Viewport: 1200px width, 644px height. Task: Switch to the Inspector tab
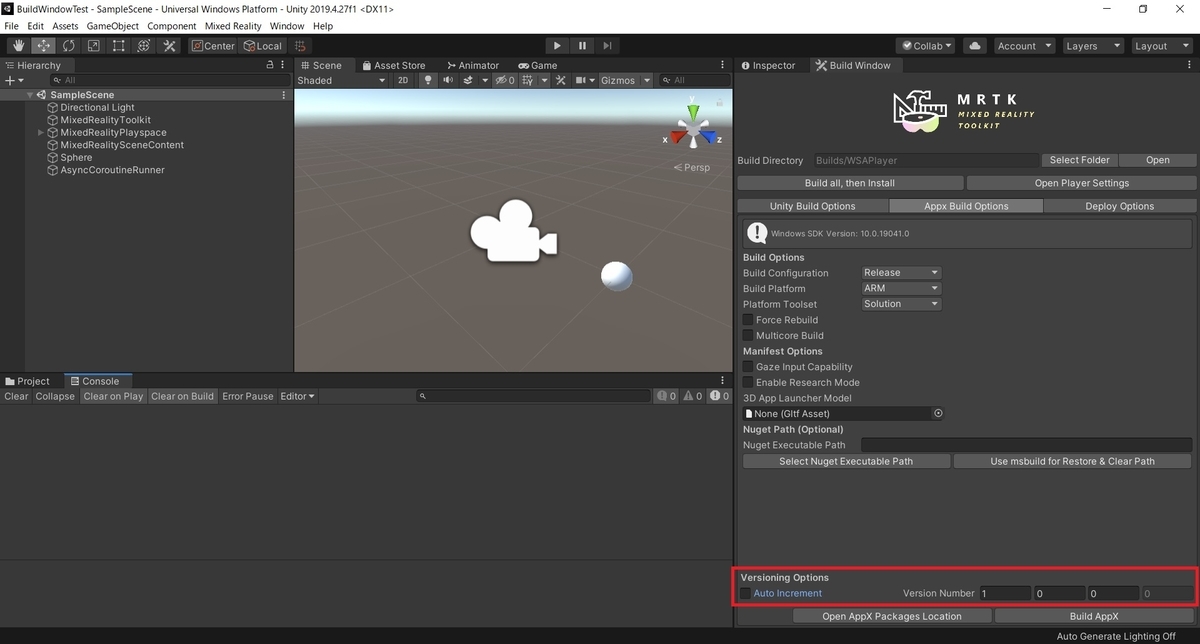pyautogui.click(x=767, y=65)
